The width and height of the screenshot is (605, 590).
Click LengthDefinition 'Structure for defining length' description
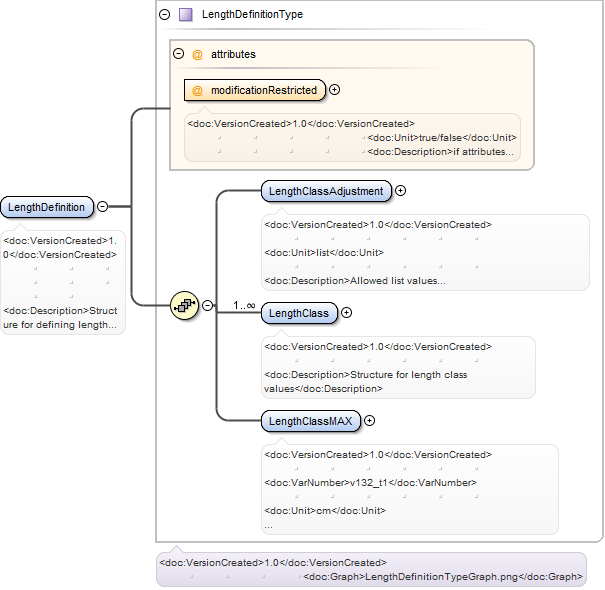point(60,318)
